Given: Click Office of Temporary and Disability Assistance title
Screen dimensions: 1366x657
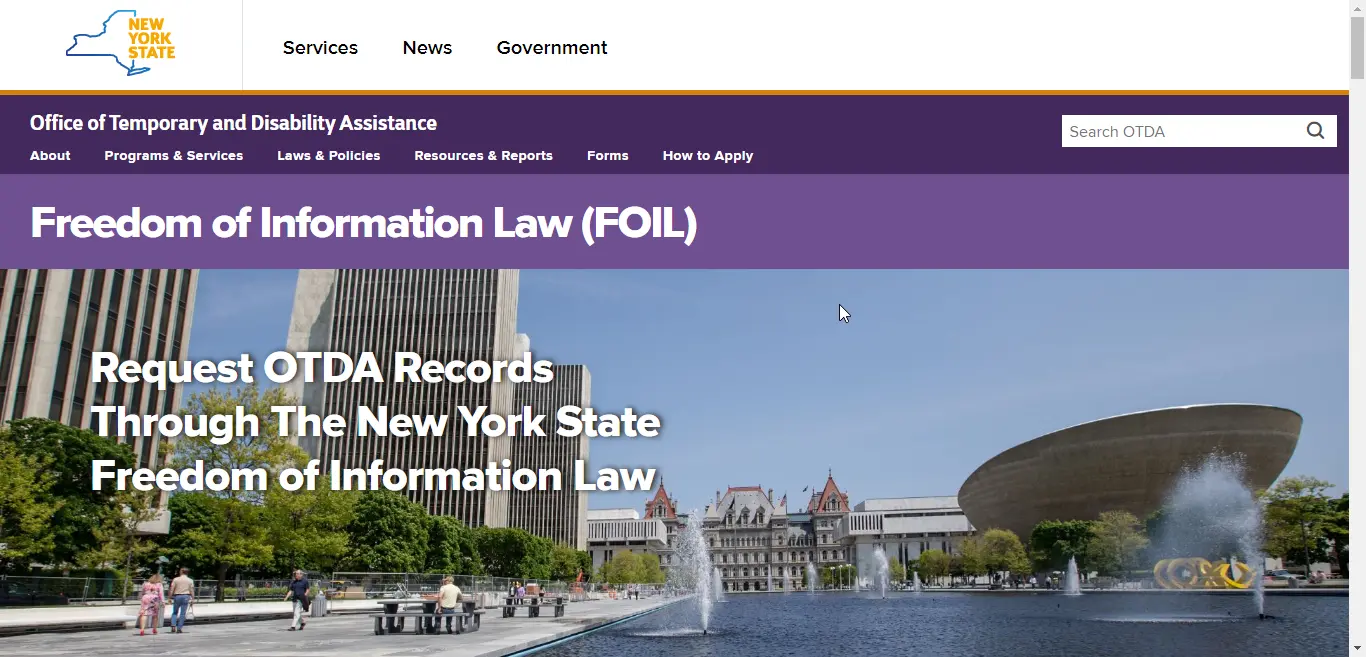Looking at the screenshot, I should [x=233, y=123].
